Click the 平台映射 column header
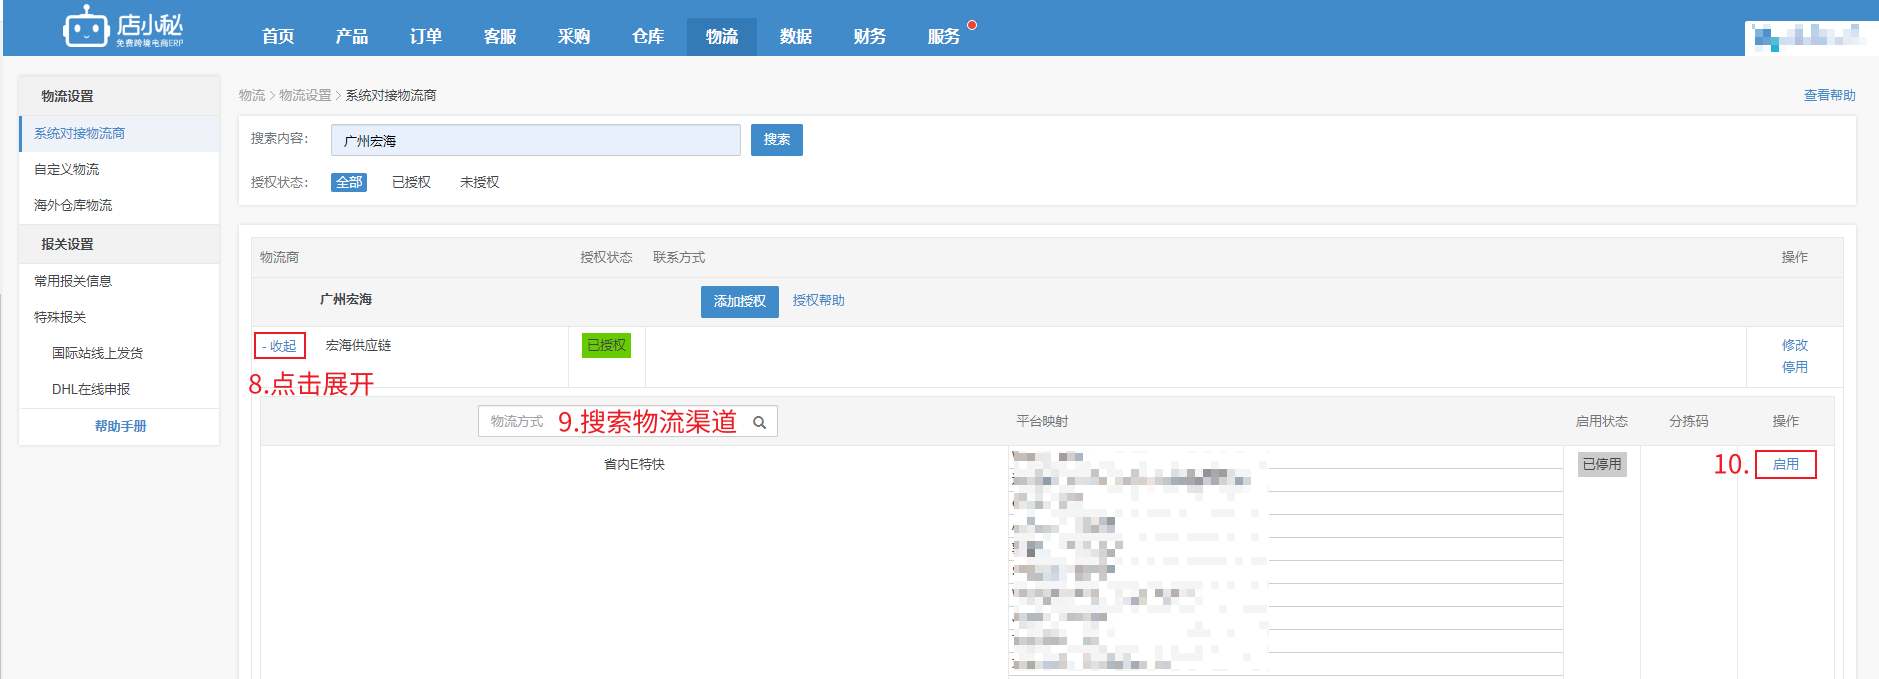The image size is (1879, 679). [x=1042, y=421]
